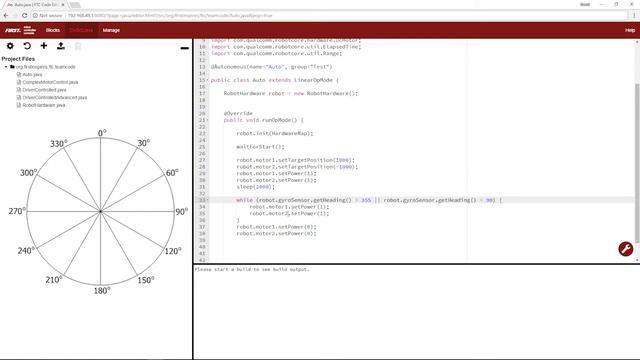
Task: Fold the while loop at line 33
Action: [207, 200]
